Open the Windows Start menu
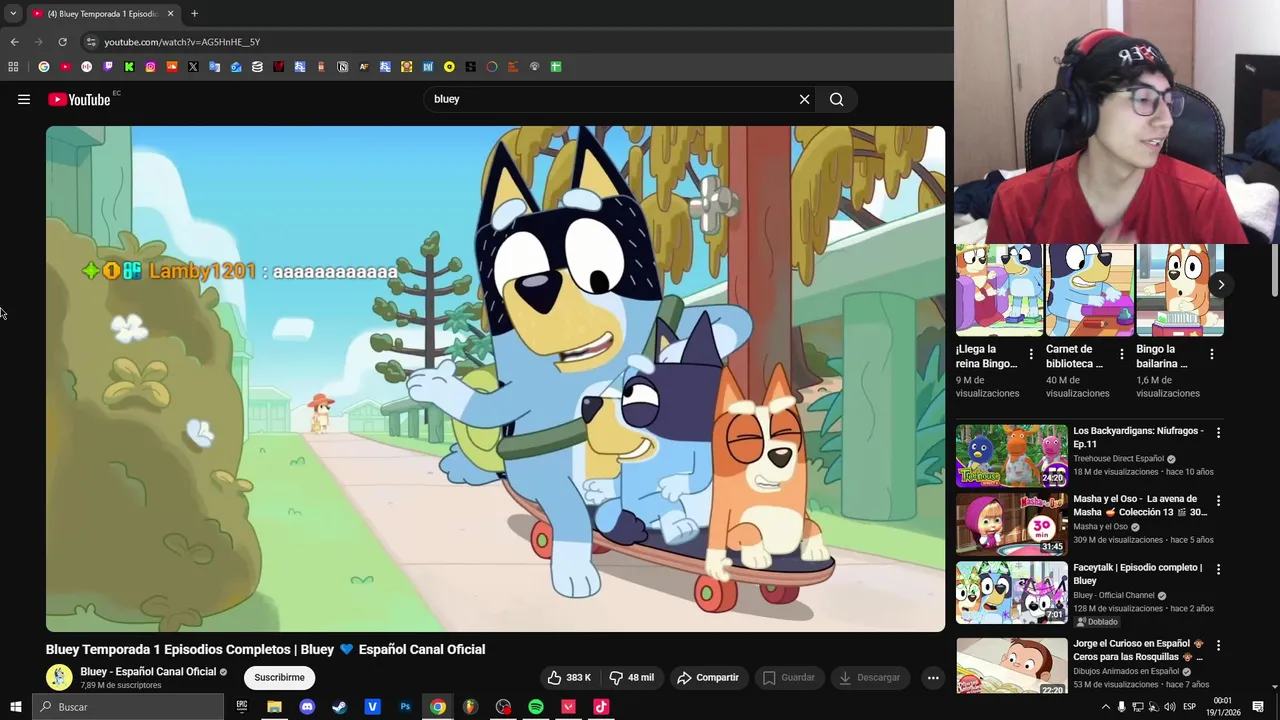Image resolution: width=1280 pixels, height=720 pixels. pos(15,707)
